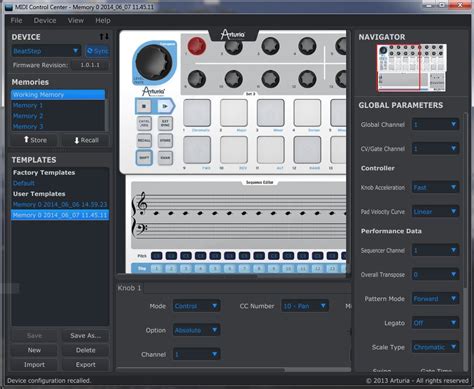Click the CNTRL/SEQ button on the device

pyautogui.click(x=144, y=123)
